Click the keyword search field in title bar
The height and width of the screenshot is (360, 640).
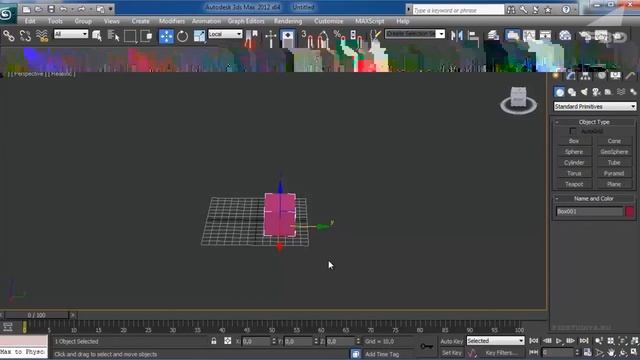coord(458,10)
